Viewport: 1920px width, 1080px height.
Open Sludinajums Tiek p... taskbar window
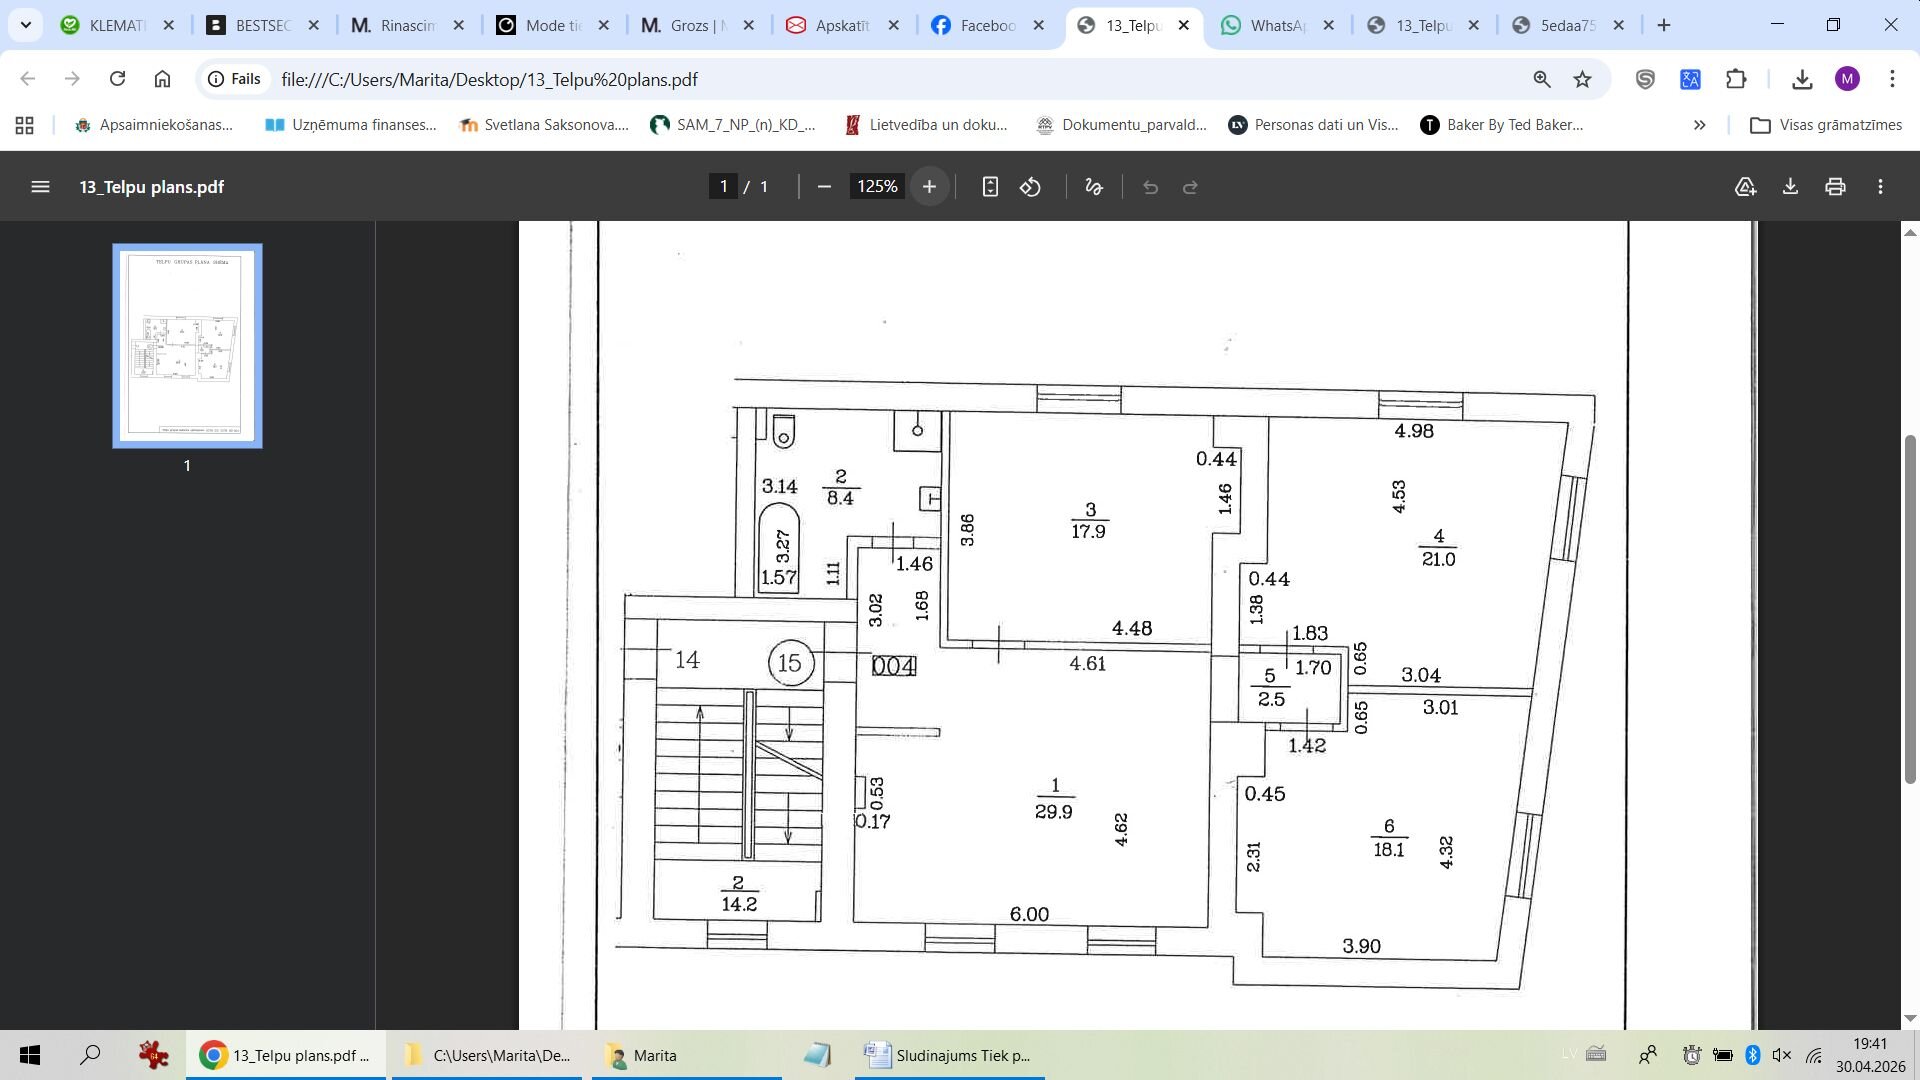click(x=949, y=1055)
